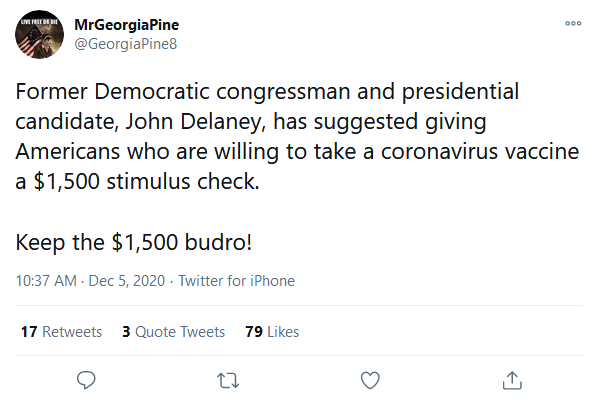The width and height of the screenshot is (598, 404).
Task: View the 17 Retweets list
Action: coord(61,332)
